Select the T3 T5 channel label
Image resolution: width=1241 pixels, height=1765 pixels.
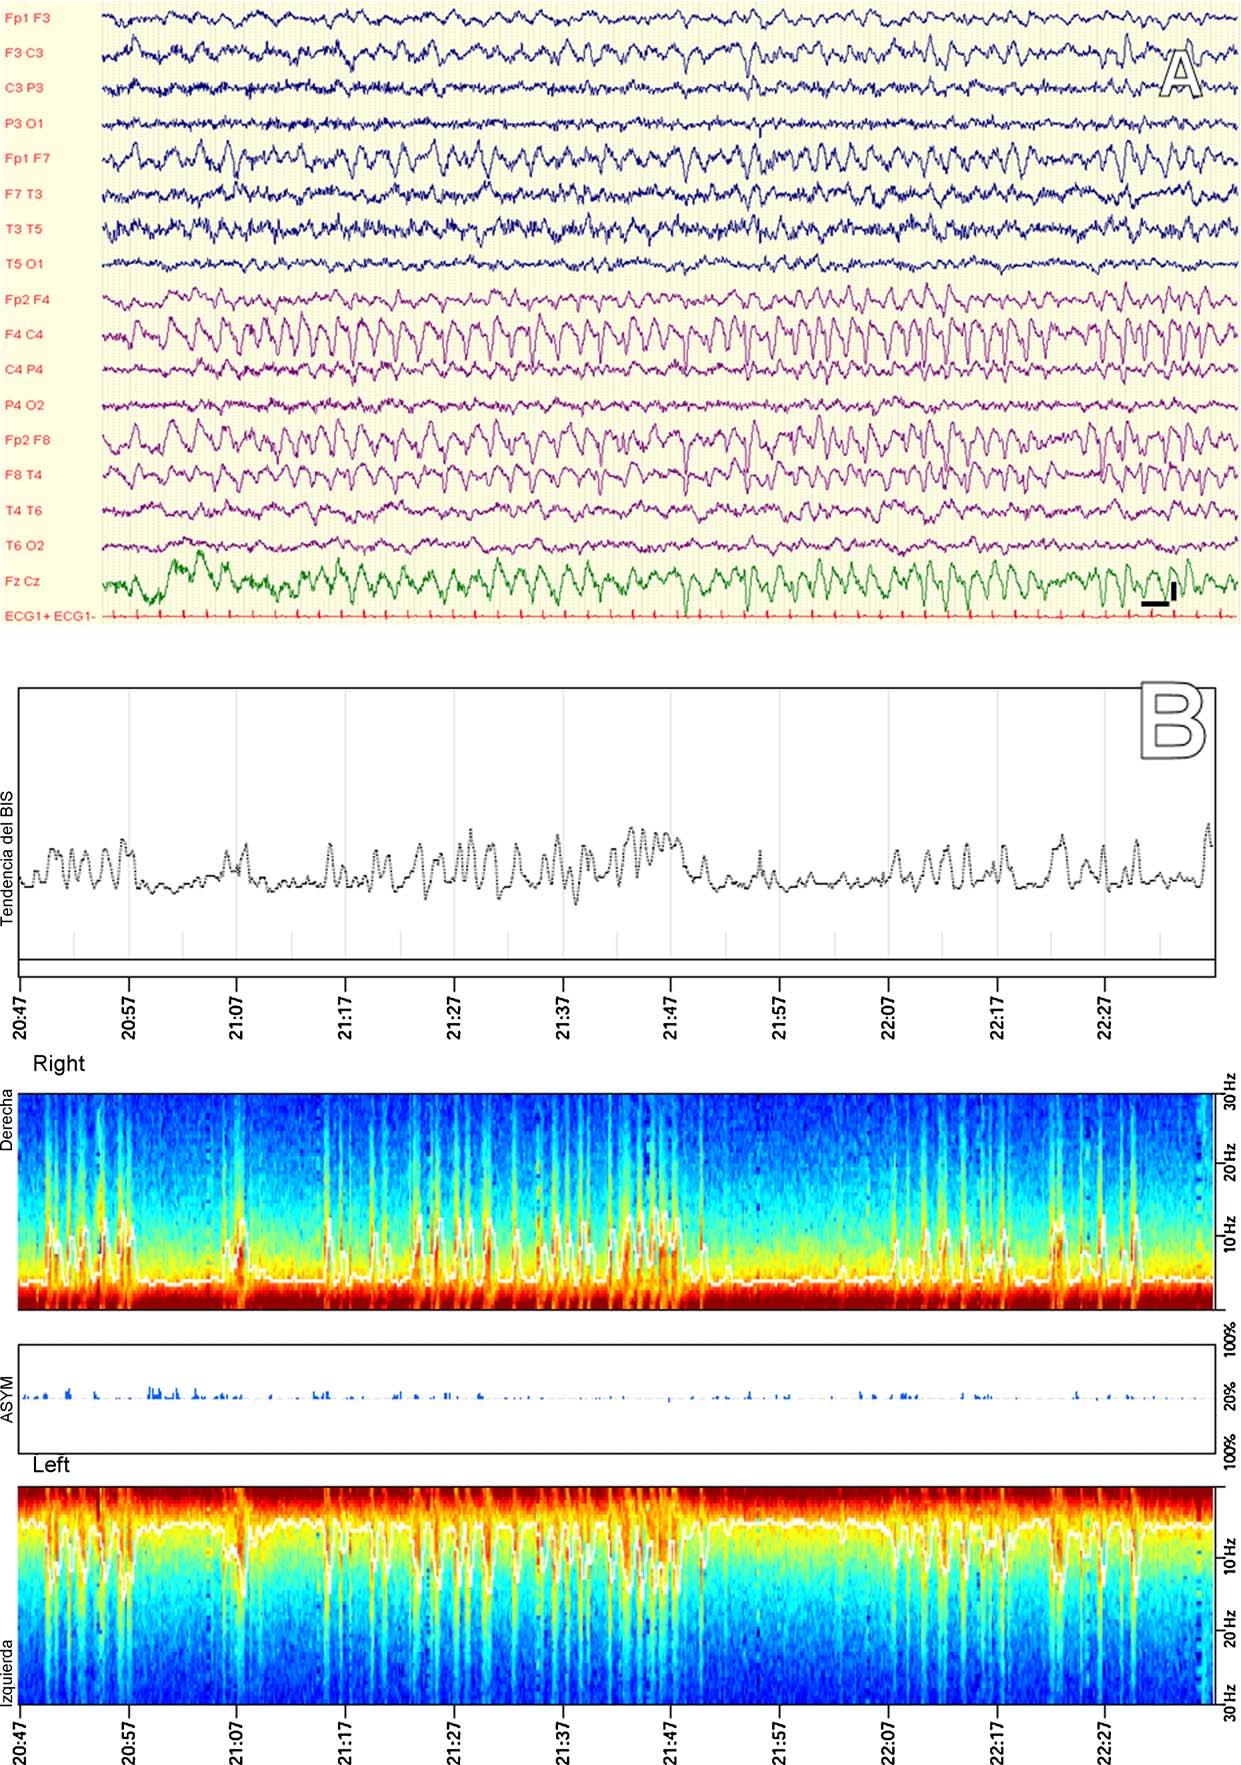pyautogui.click(x=24, y=229)
